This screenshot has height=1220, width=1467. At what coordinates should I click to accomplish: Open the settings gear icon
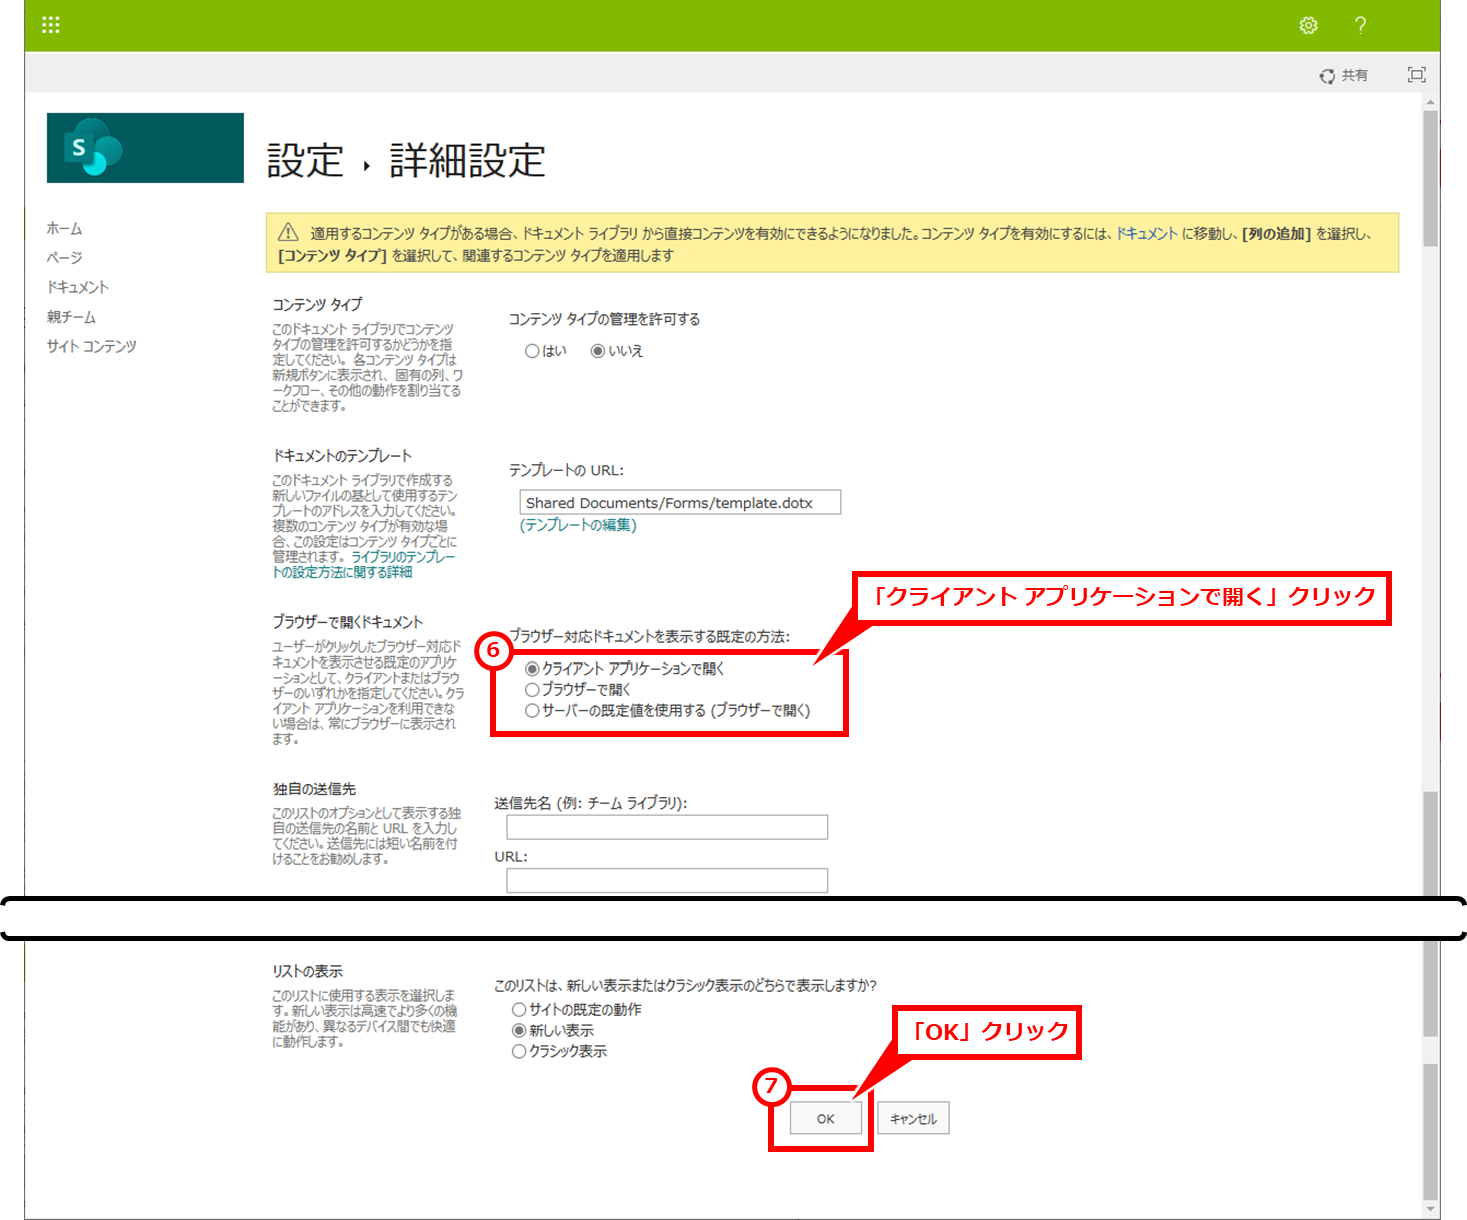point(1308,25)
